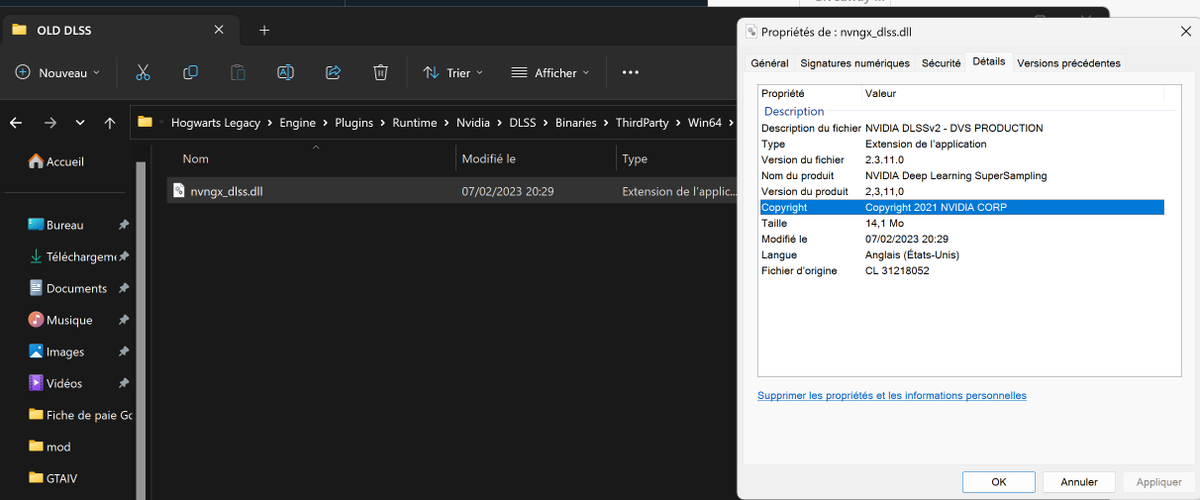Image resolution: width=1200 pixels, height=500 pixels.
Task: Click Binaries in the breadcrumb path
Action: point(577,123)
